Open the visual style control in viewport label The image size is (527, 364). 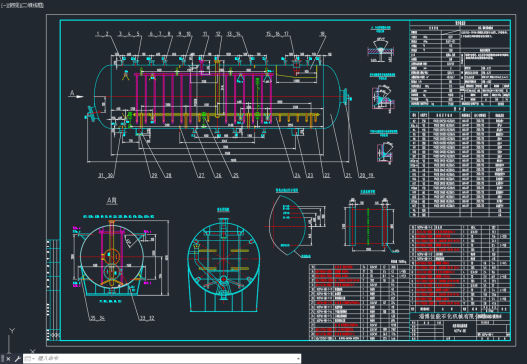tap(32, 5)
